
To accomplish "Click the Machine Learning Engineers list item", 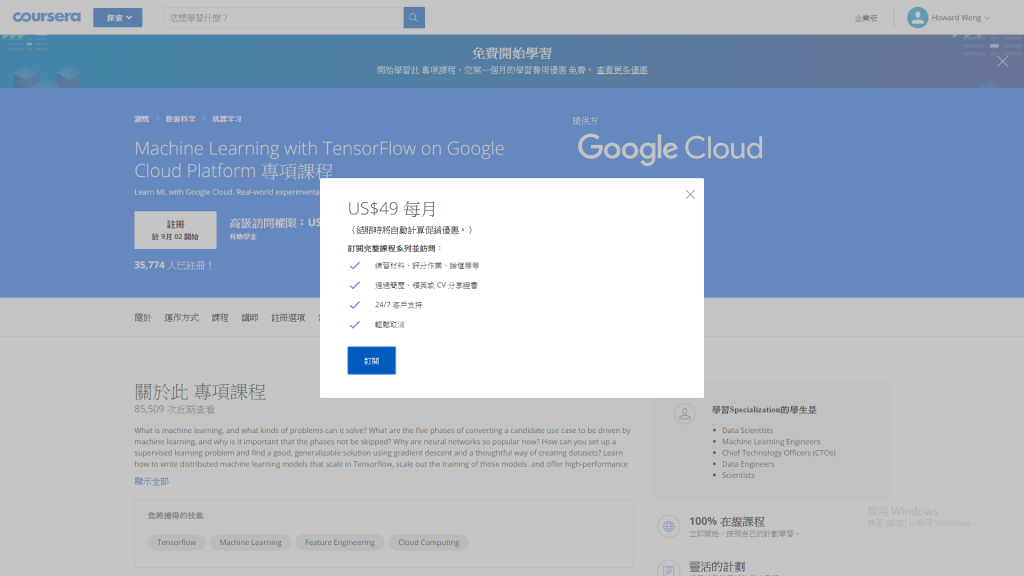I will [x=771, y=441].
